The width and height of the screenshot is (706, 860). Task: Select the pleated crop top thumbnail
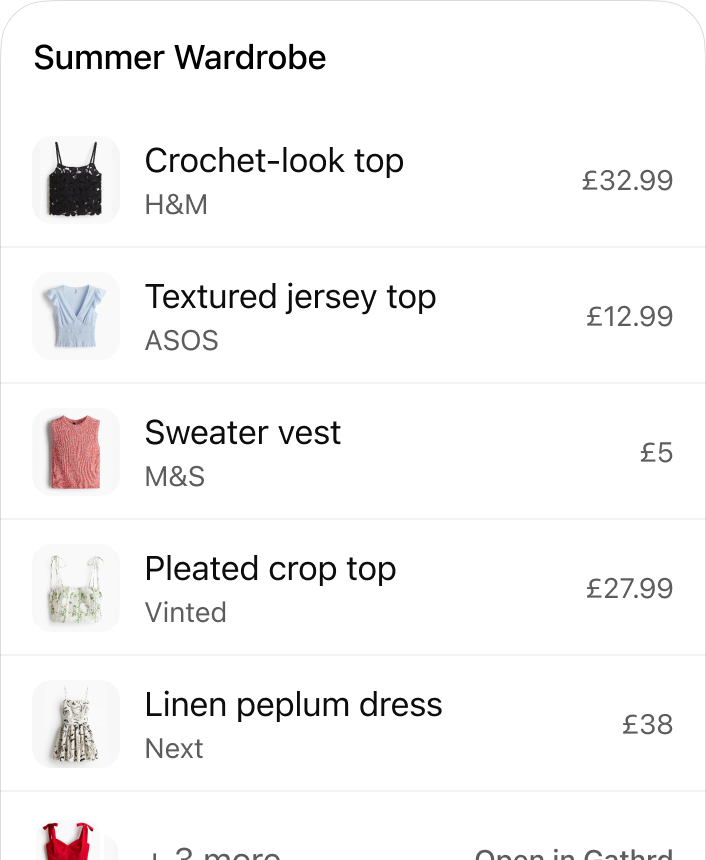tap(76, 588)
